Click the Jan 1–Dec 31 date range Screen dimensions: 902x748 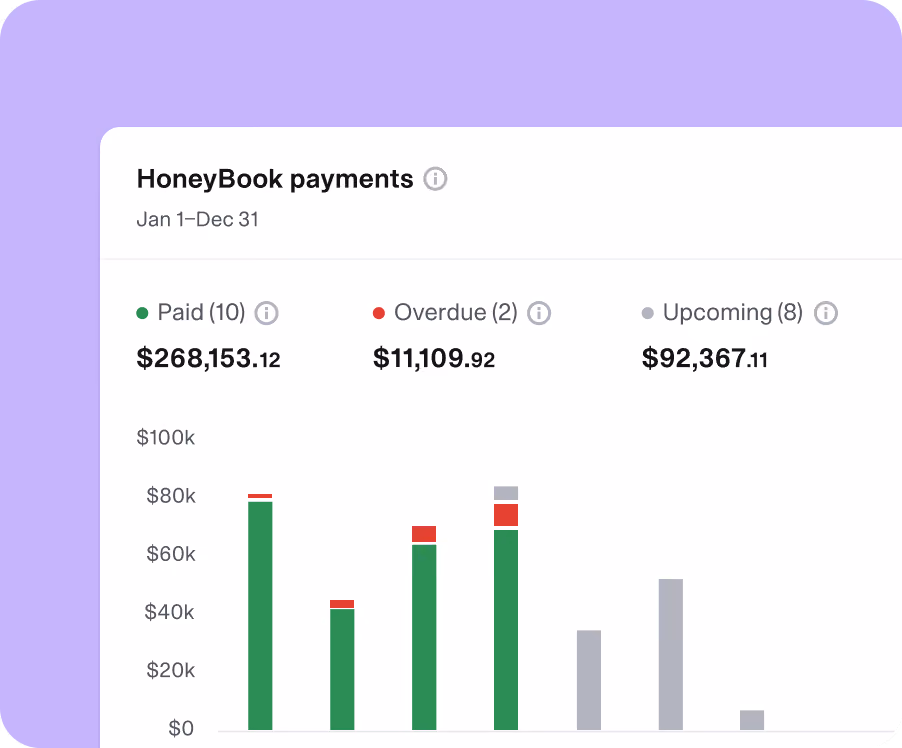[x=197, y=220]
